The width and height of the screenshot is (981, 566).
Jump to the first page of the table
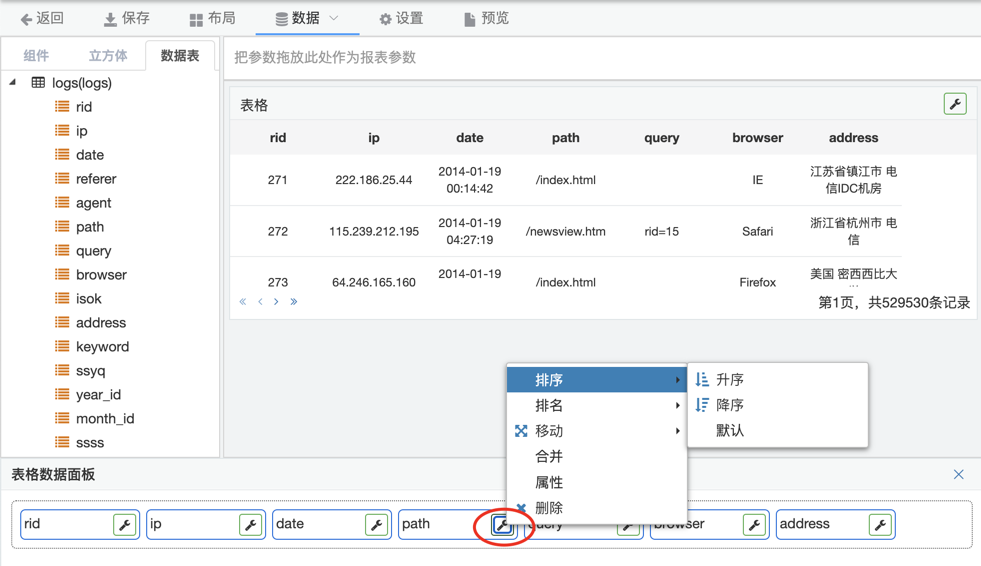[243, 302]
